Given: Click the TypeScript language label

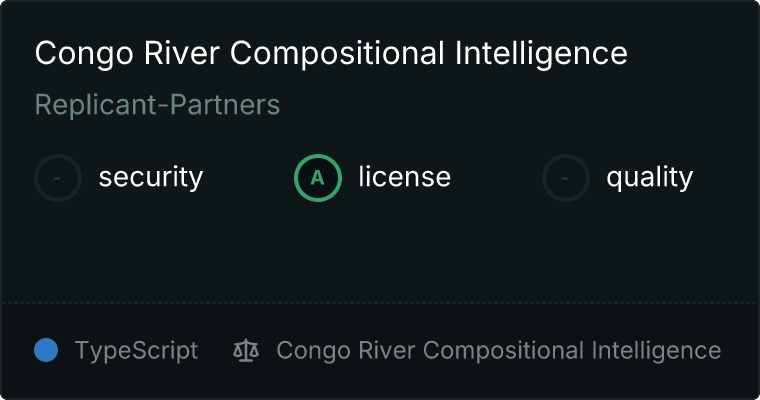Looking at the screenshot, I should point(136,350).
